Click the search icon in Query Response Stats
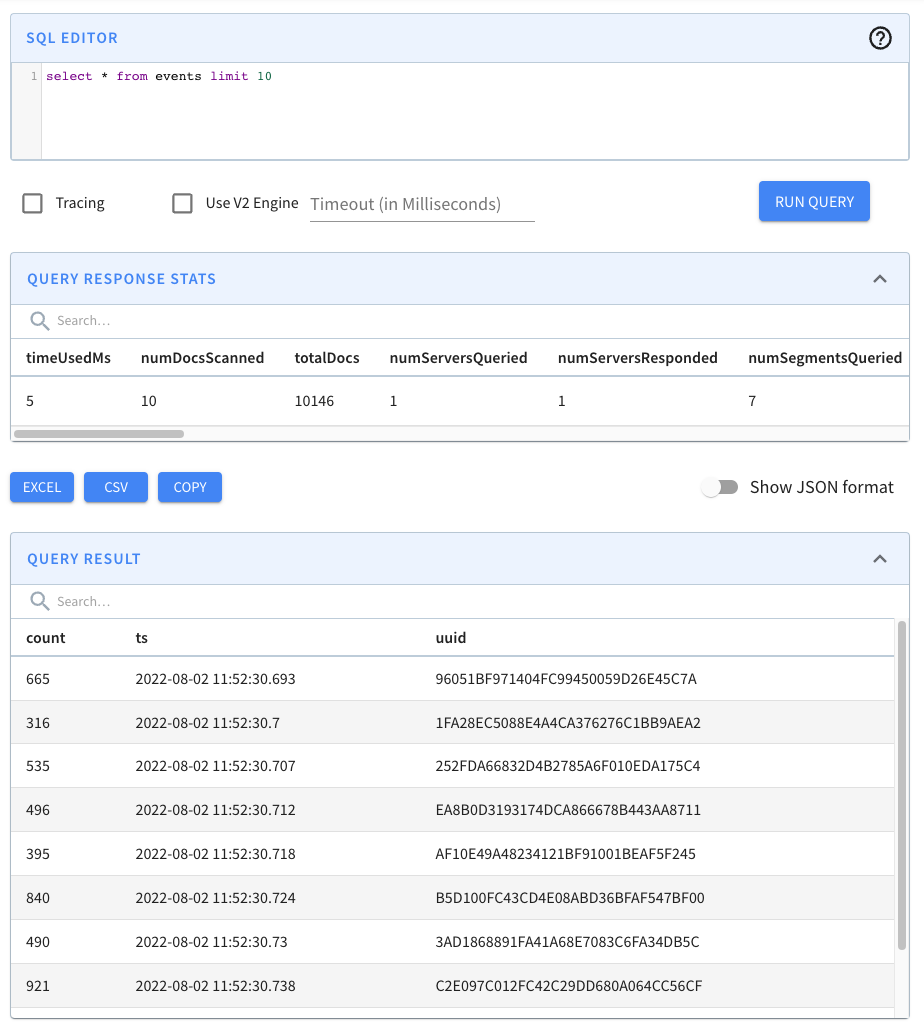The width and height of the screenshot is (924, 1029). tap(38, 321)
